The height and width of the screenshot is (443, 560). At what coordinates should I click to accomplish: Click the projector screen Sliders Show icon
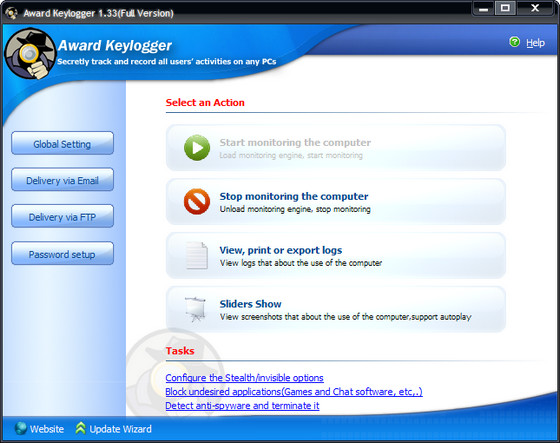(195, 309)
